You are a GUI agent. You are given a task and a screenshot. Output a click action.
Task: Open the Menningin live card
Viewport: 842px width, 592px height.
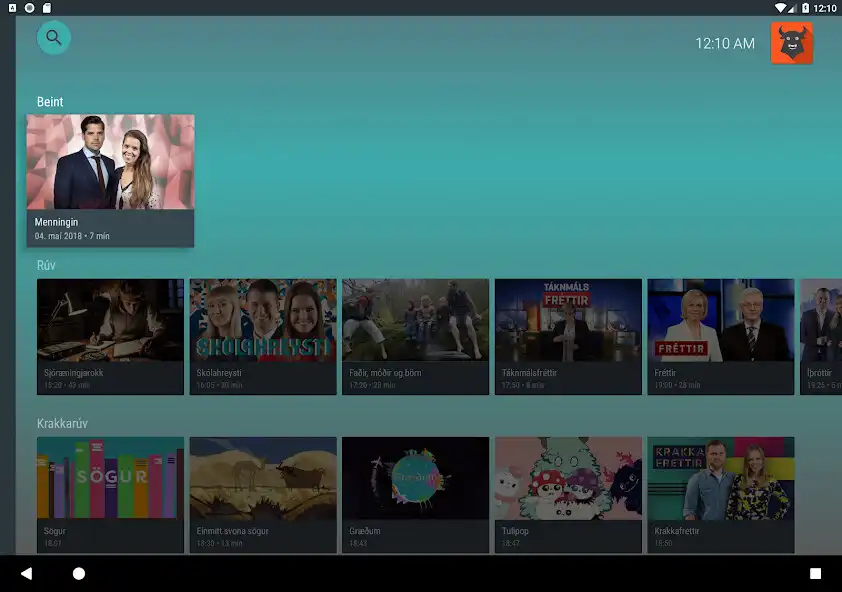111,181
